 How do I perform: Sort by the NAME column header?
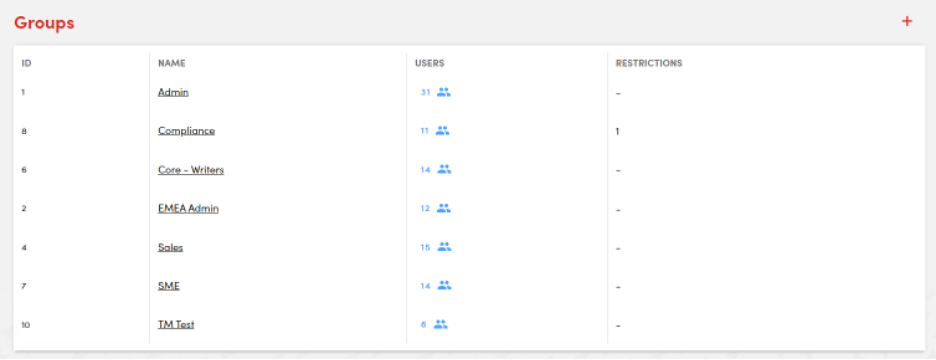(172, 63)
